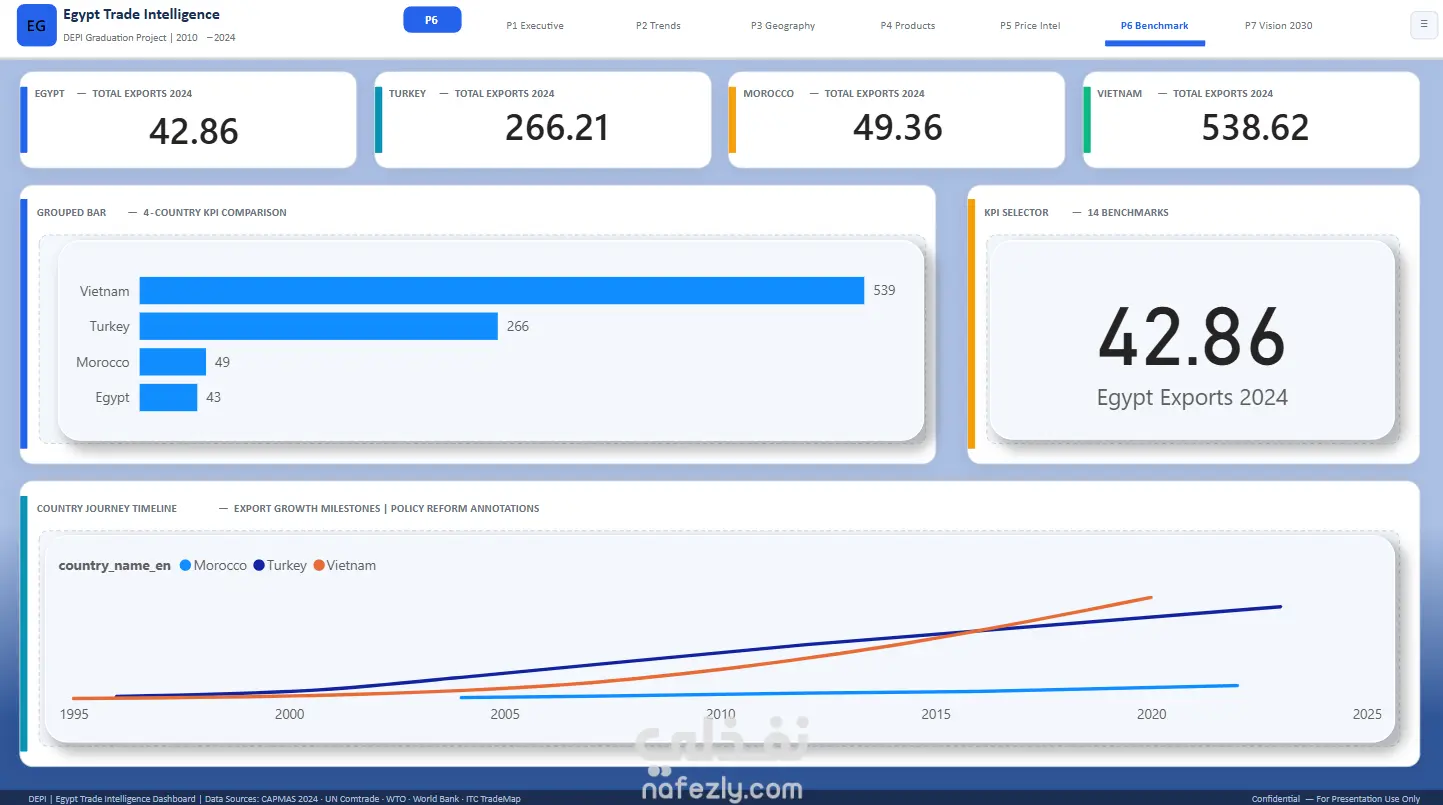
Task: Click the Egypt Trade Intelligence title
Action: [x=141, y=15]
